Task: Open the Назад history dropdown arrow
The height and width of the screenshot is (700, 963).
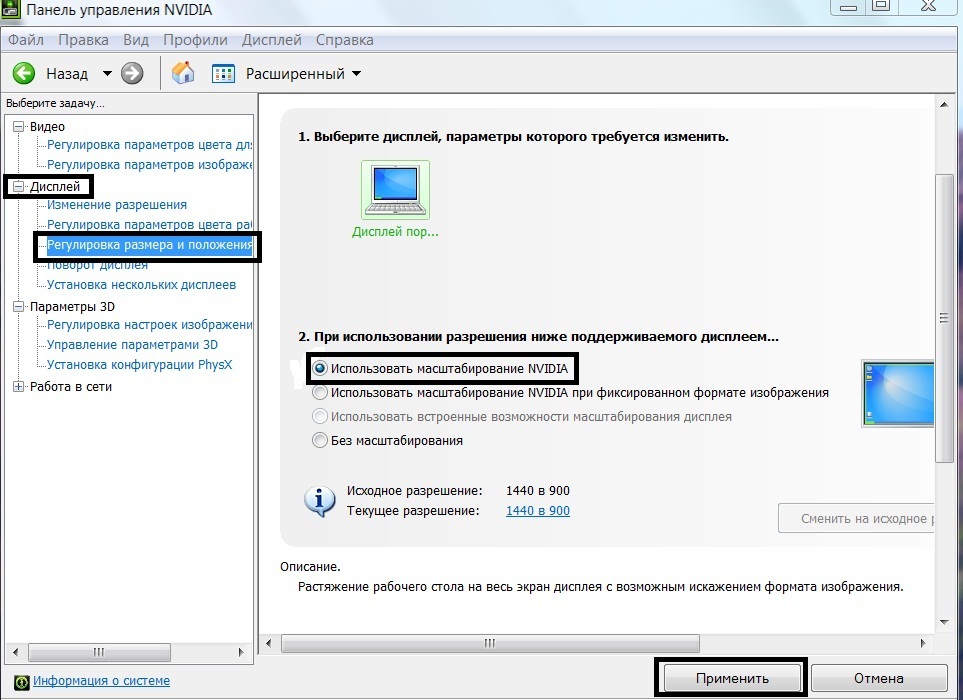Action: point(107,74)
